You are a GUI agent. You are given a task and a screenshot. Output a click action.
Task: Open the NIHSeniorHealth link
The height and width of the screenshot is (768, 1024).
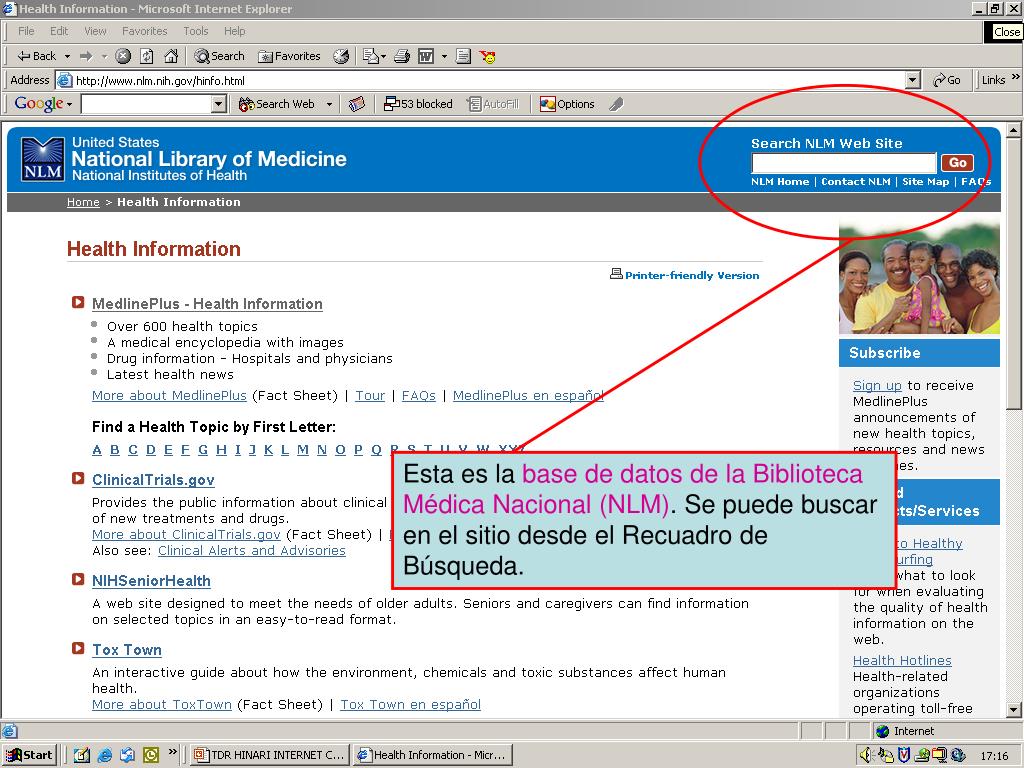click(151, 581)
